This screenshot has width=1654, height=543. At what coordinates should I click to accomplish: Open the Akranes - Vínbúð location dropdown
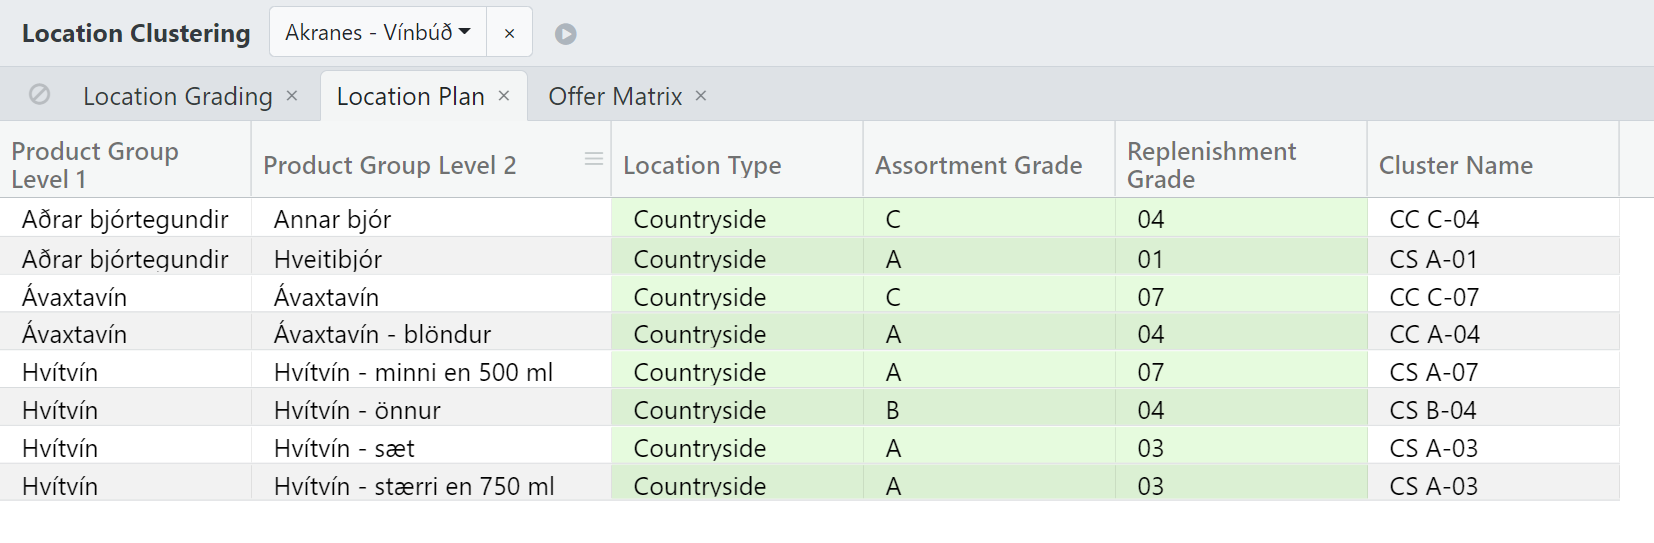(x=378, y=33)
